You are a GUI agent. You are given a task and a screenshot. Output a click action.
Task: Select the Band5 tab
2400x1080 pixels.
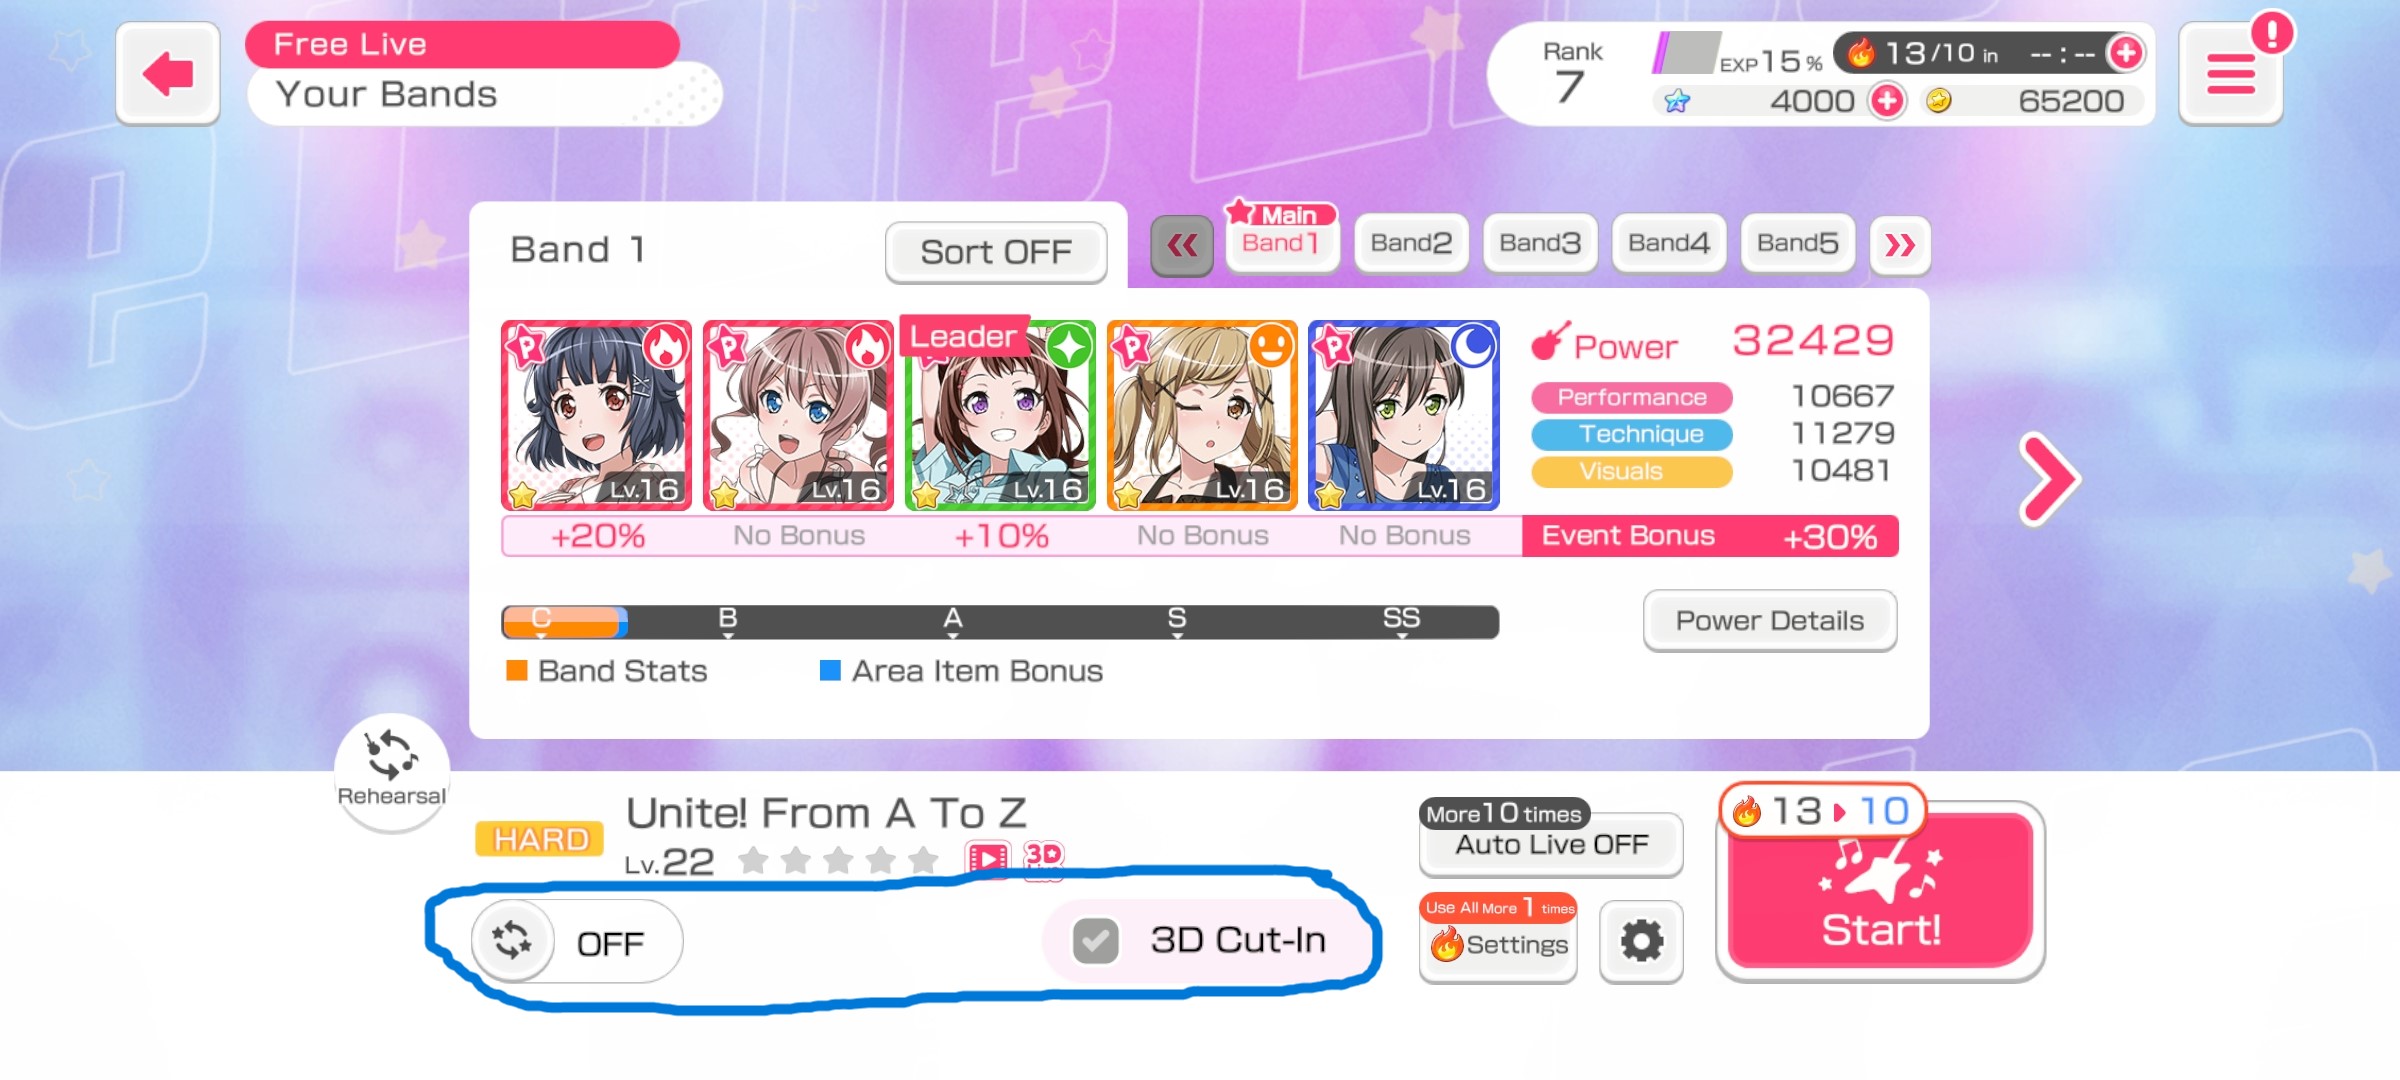1798,243
